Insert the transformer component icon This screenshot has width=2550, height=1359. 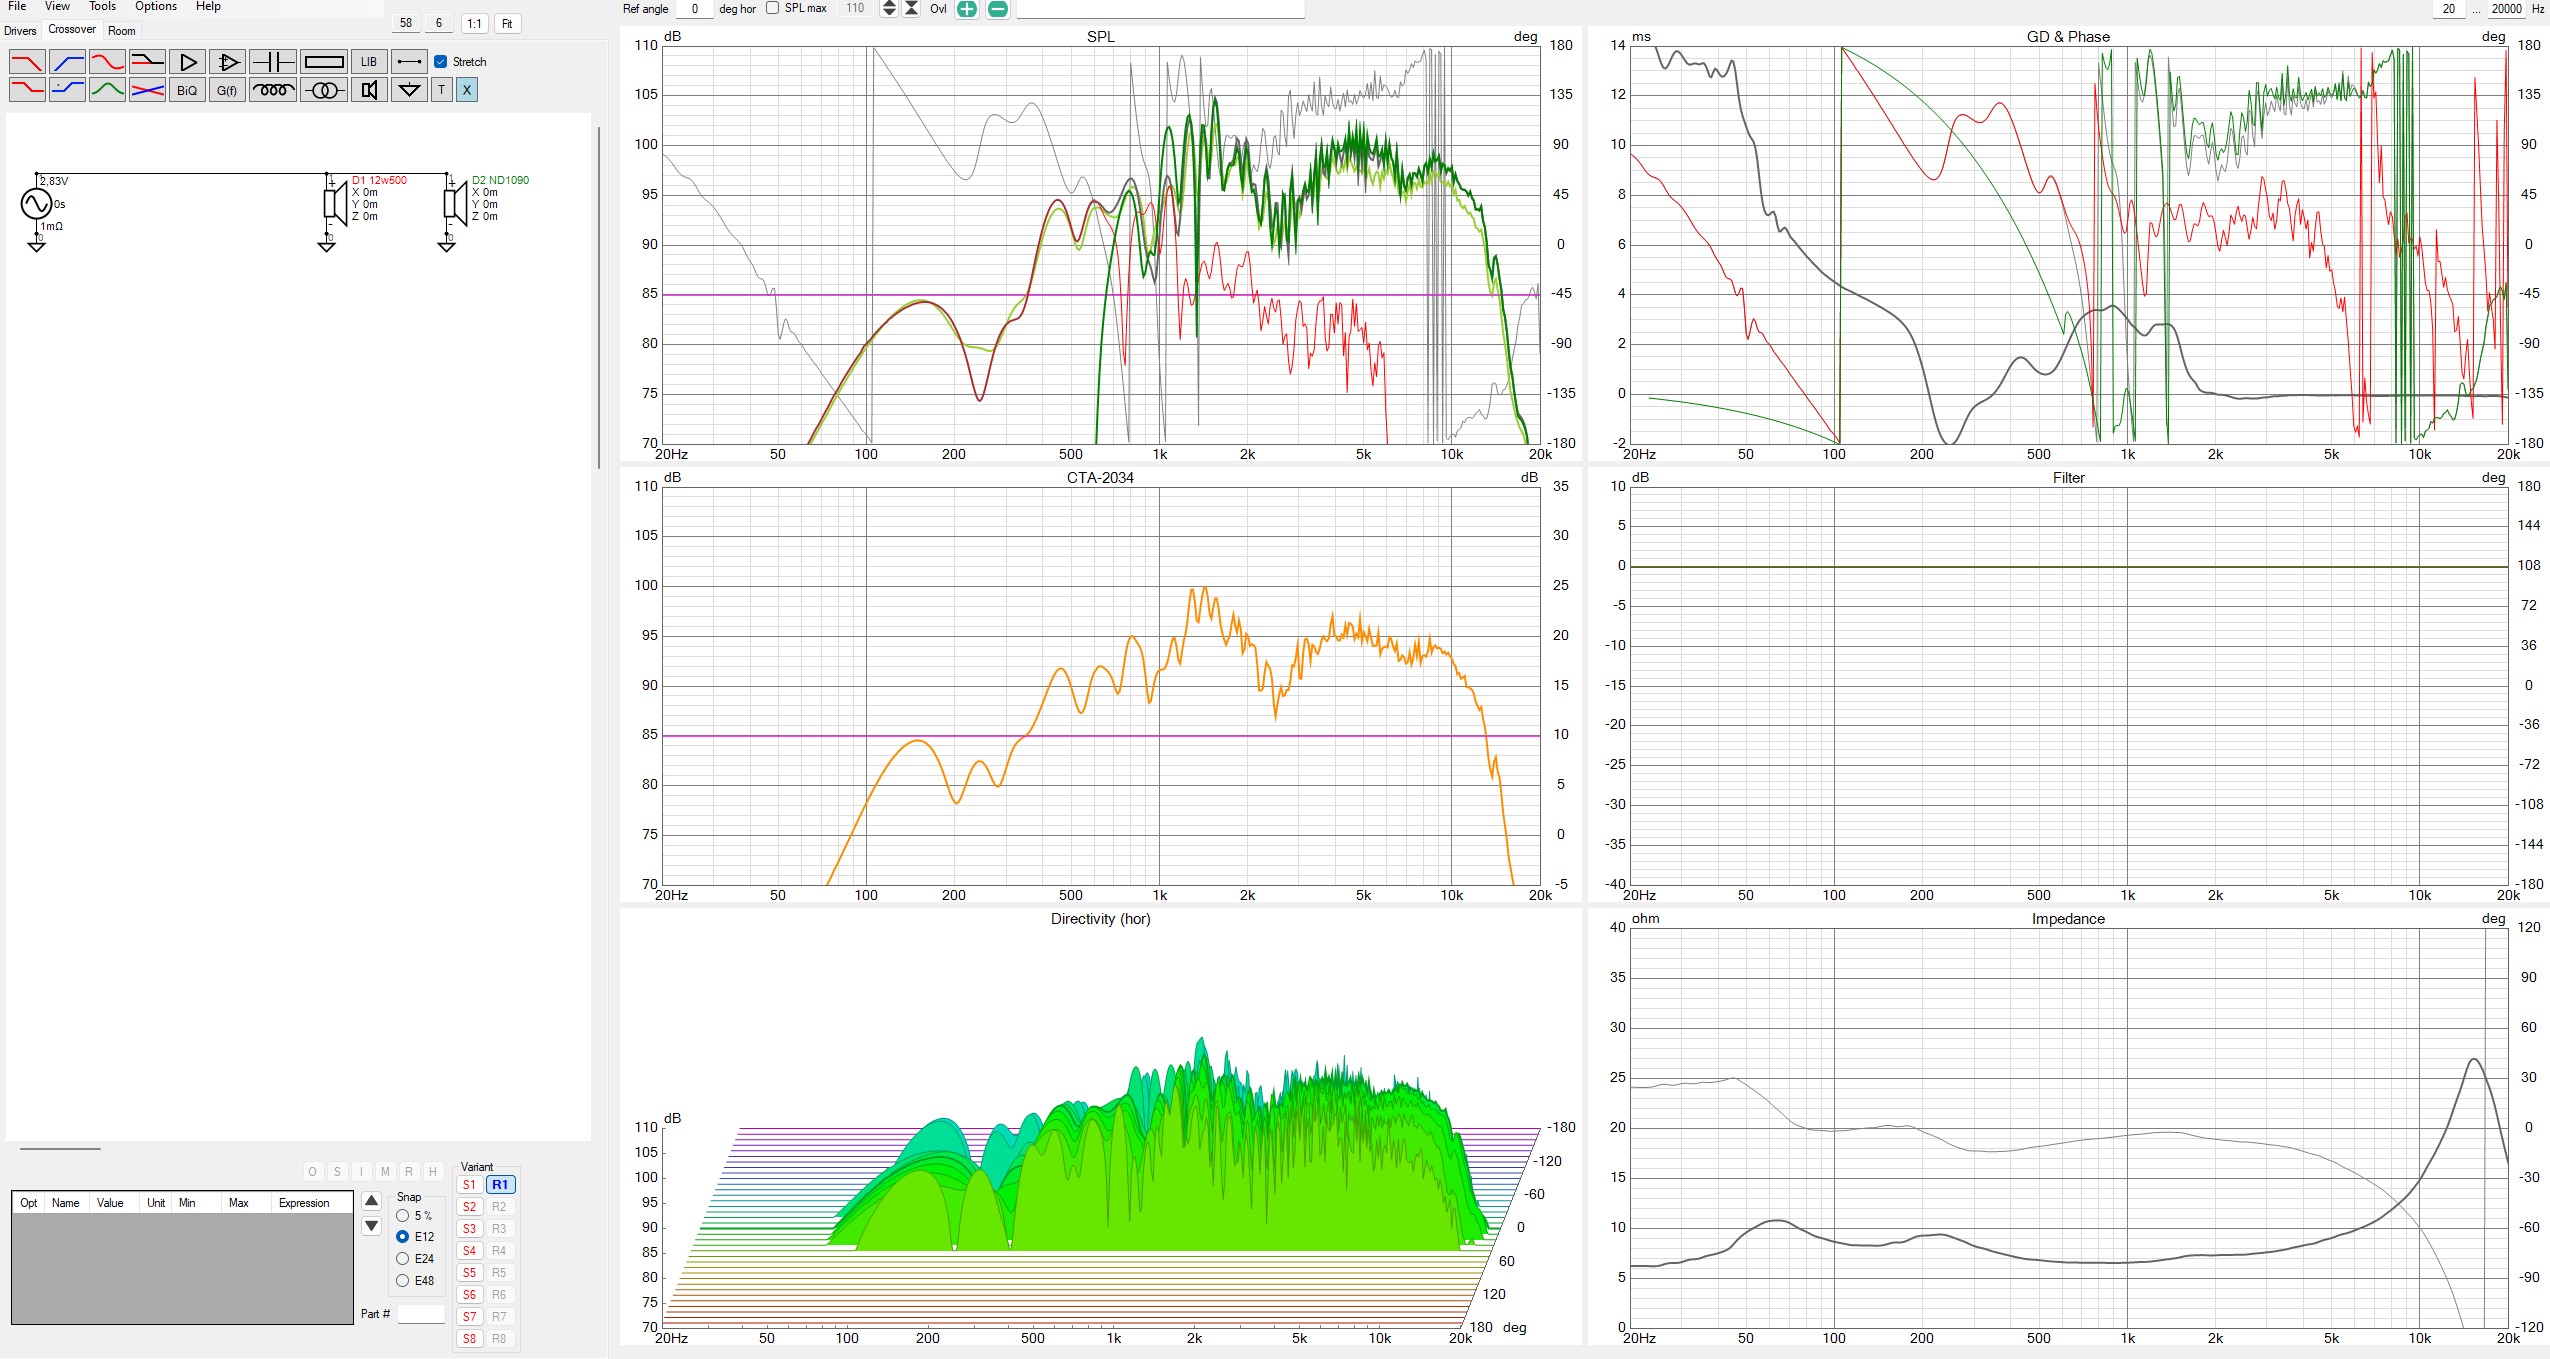pos(323,90)
